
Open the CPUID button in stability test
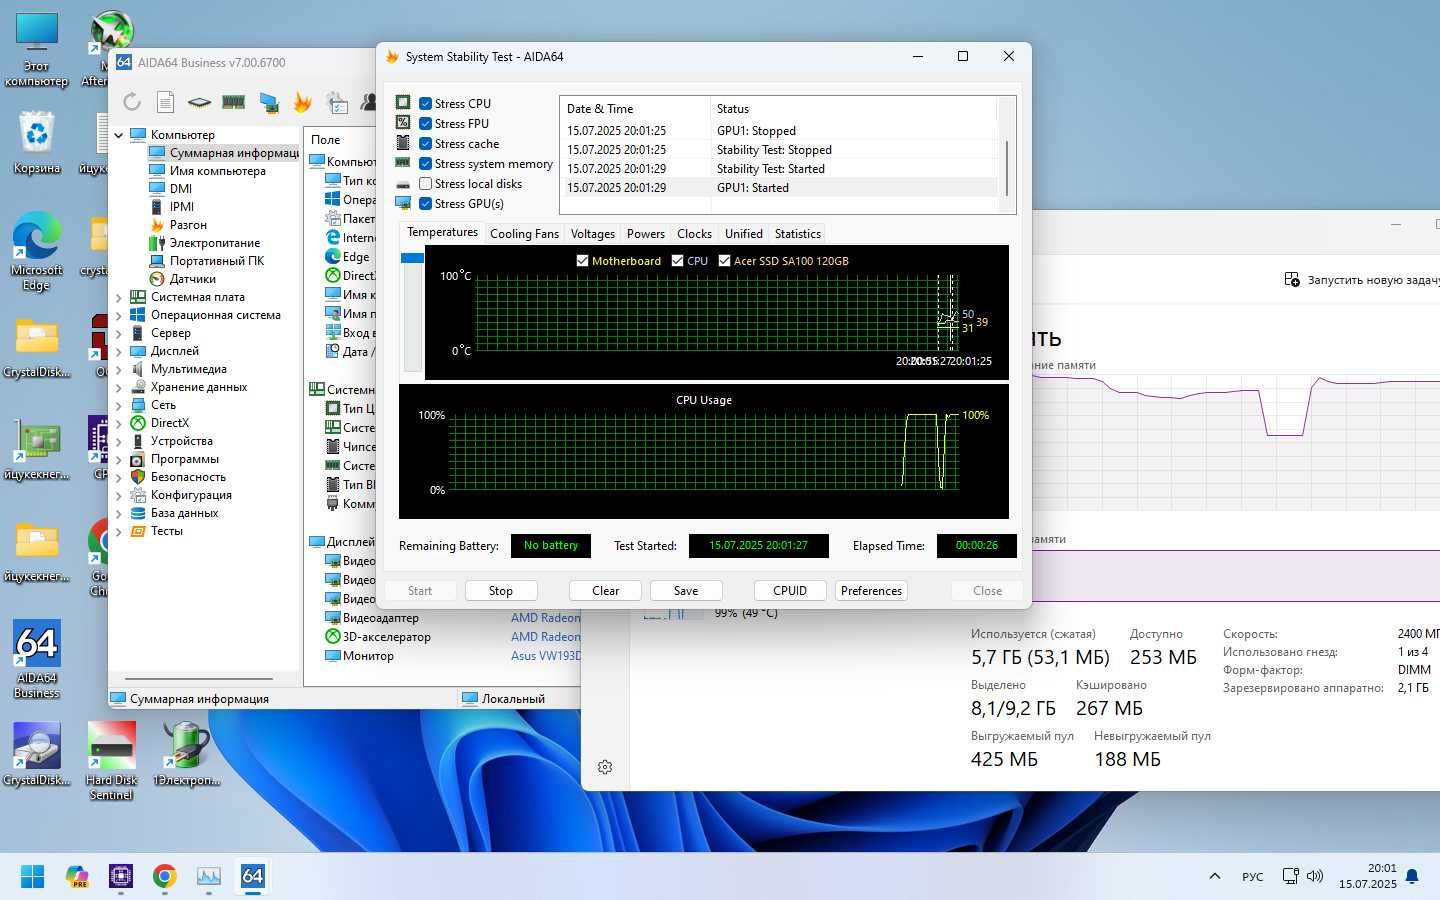coord(790,591)
